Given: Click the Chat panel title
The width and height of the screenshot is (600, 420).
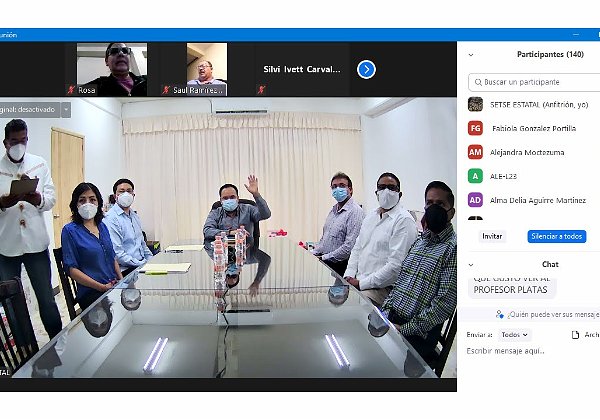Looking at the screenshot, I should [x=550, y=264].
